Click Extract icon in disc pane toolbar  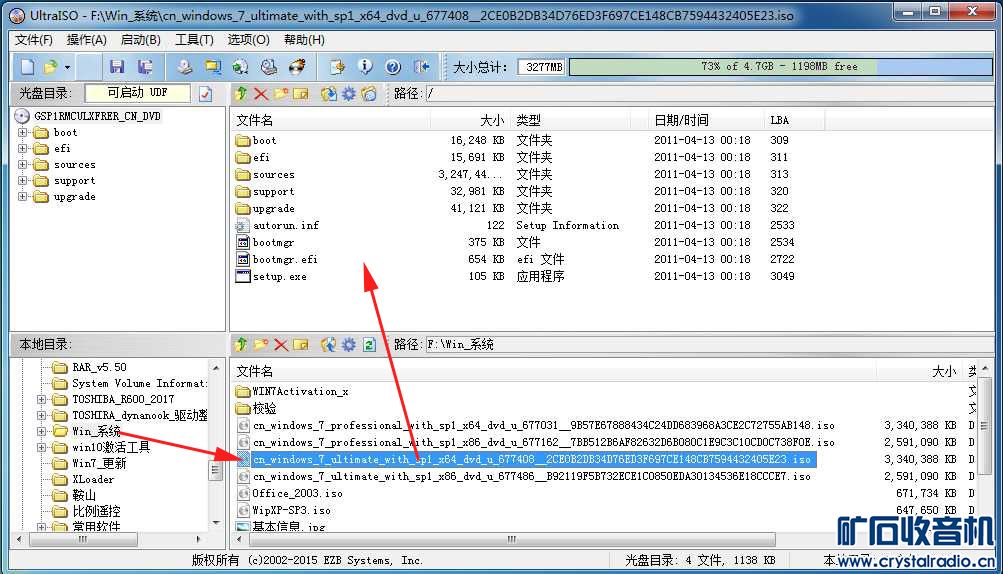click(x=329, y=94)
